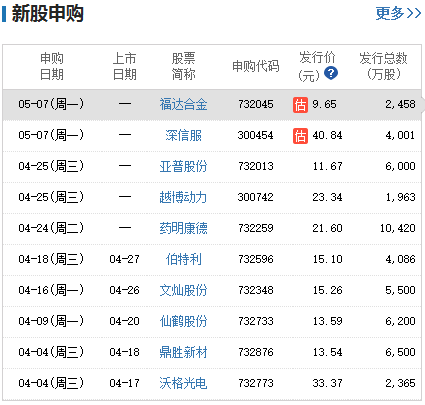Image resolution: width=425 pixels, height=405 pixels.
Task: Click the red 估 badge beside 40.84
Action: tap(300, 136)
